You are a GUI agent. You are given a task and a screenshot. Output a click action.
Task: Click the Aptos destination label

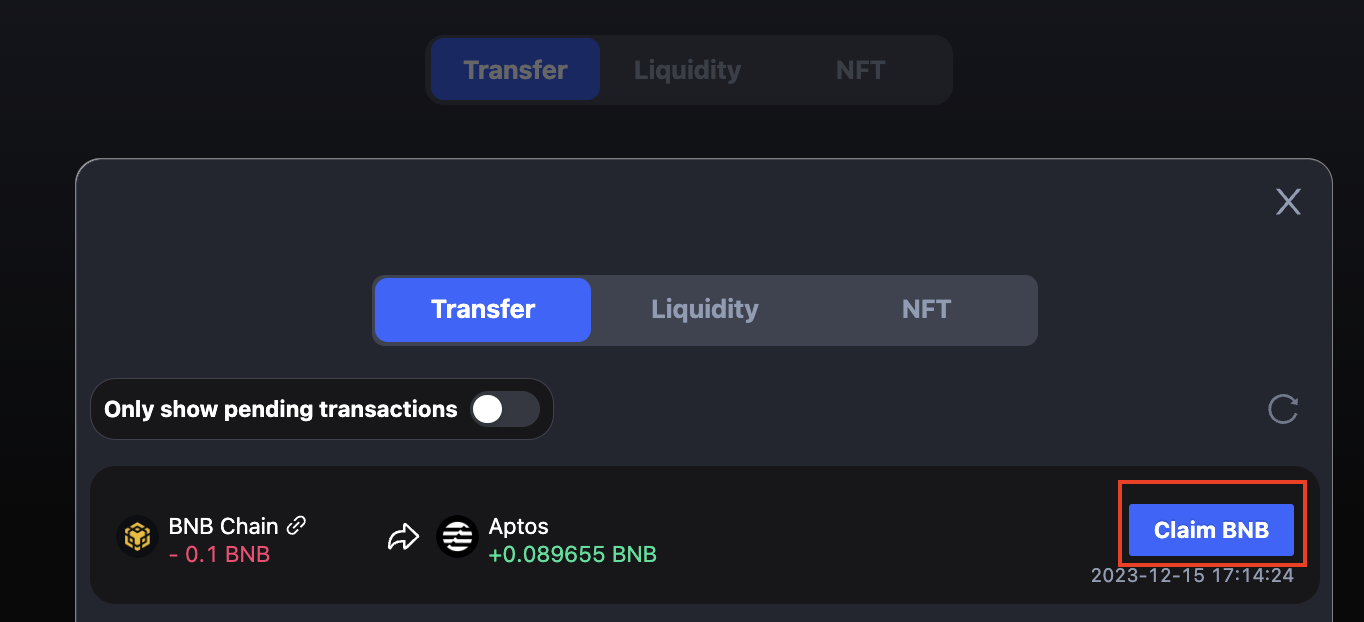tap(518, 526)
